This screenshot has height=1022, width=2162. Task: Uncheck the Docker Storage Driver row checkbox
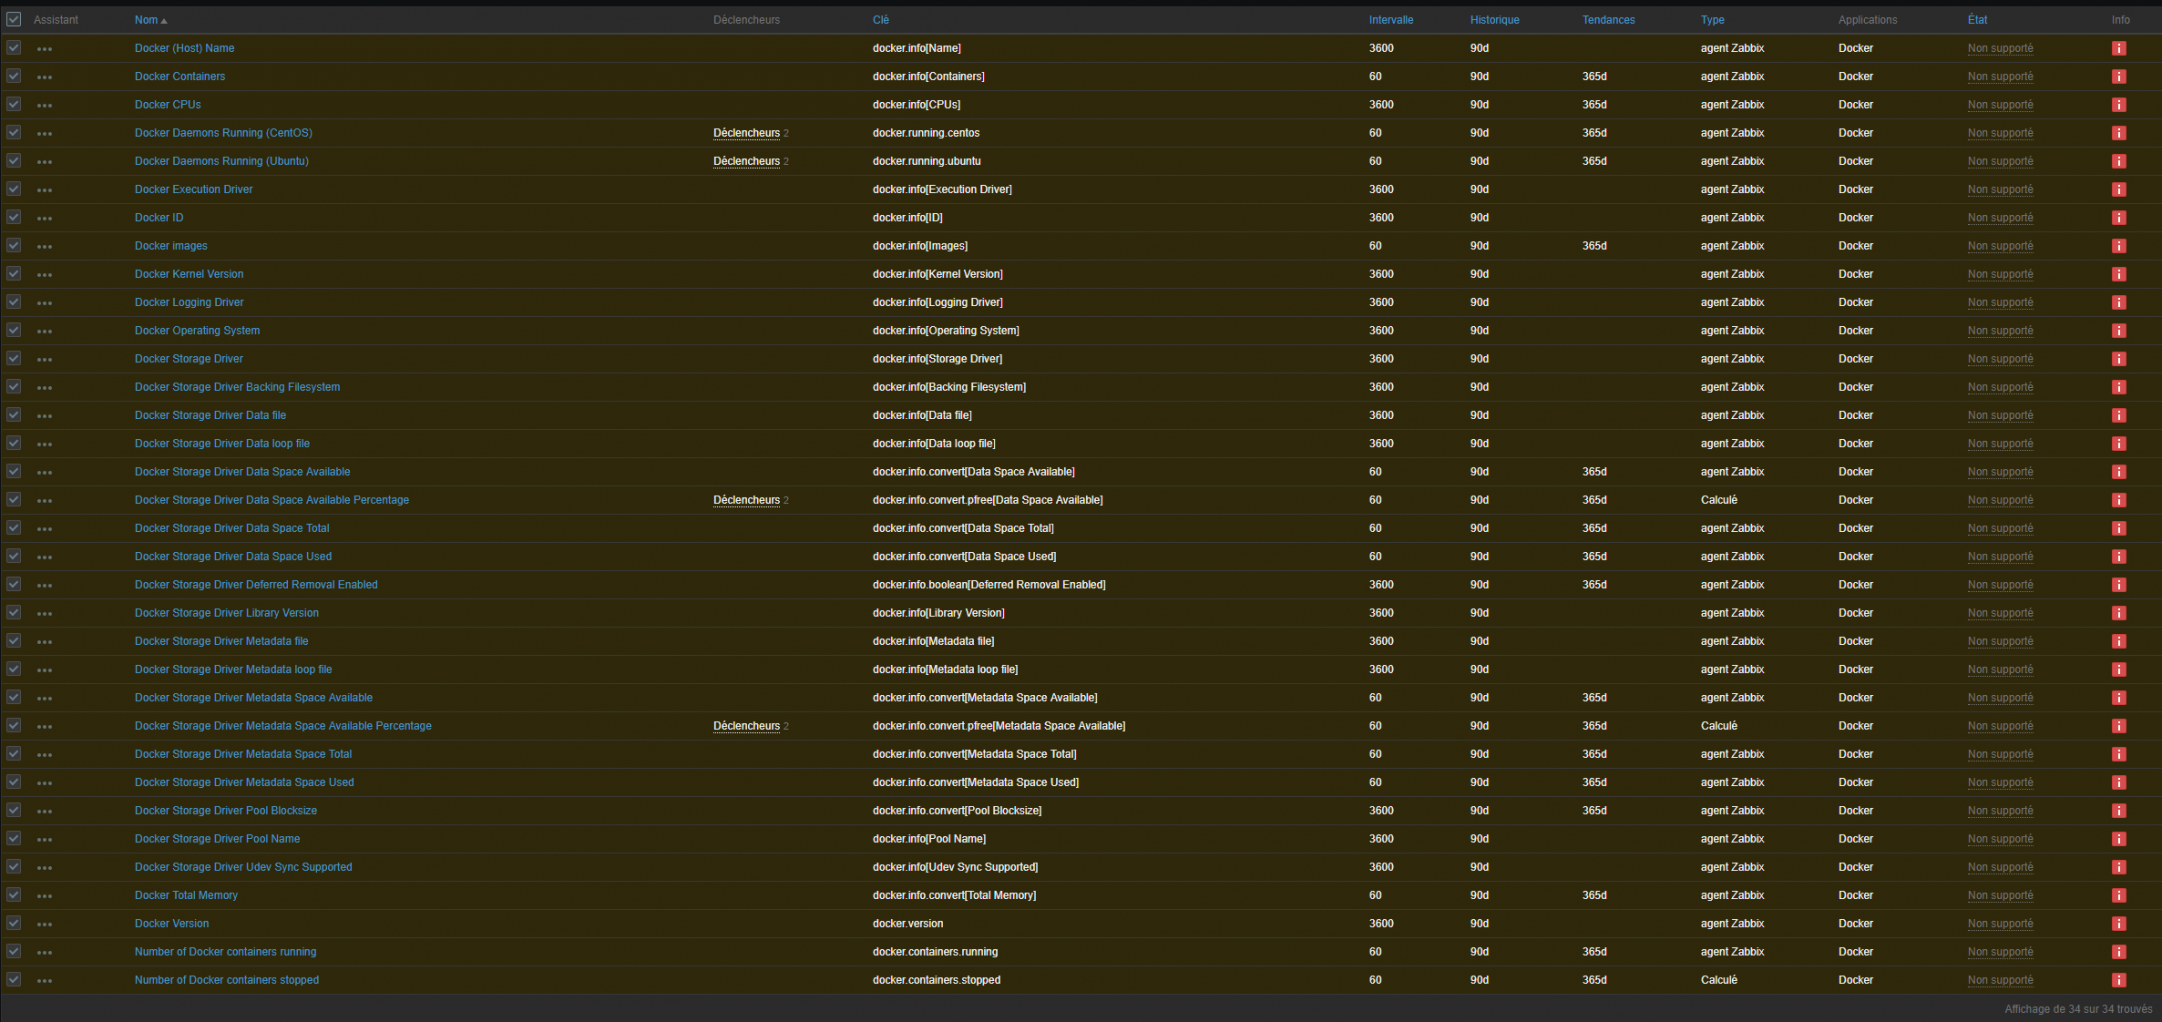[x=14, y=358]
